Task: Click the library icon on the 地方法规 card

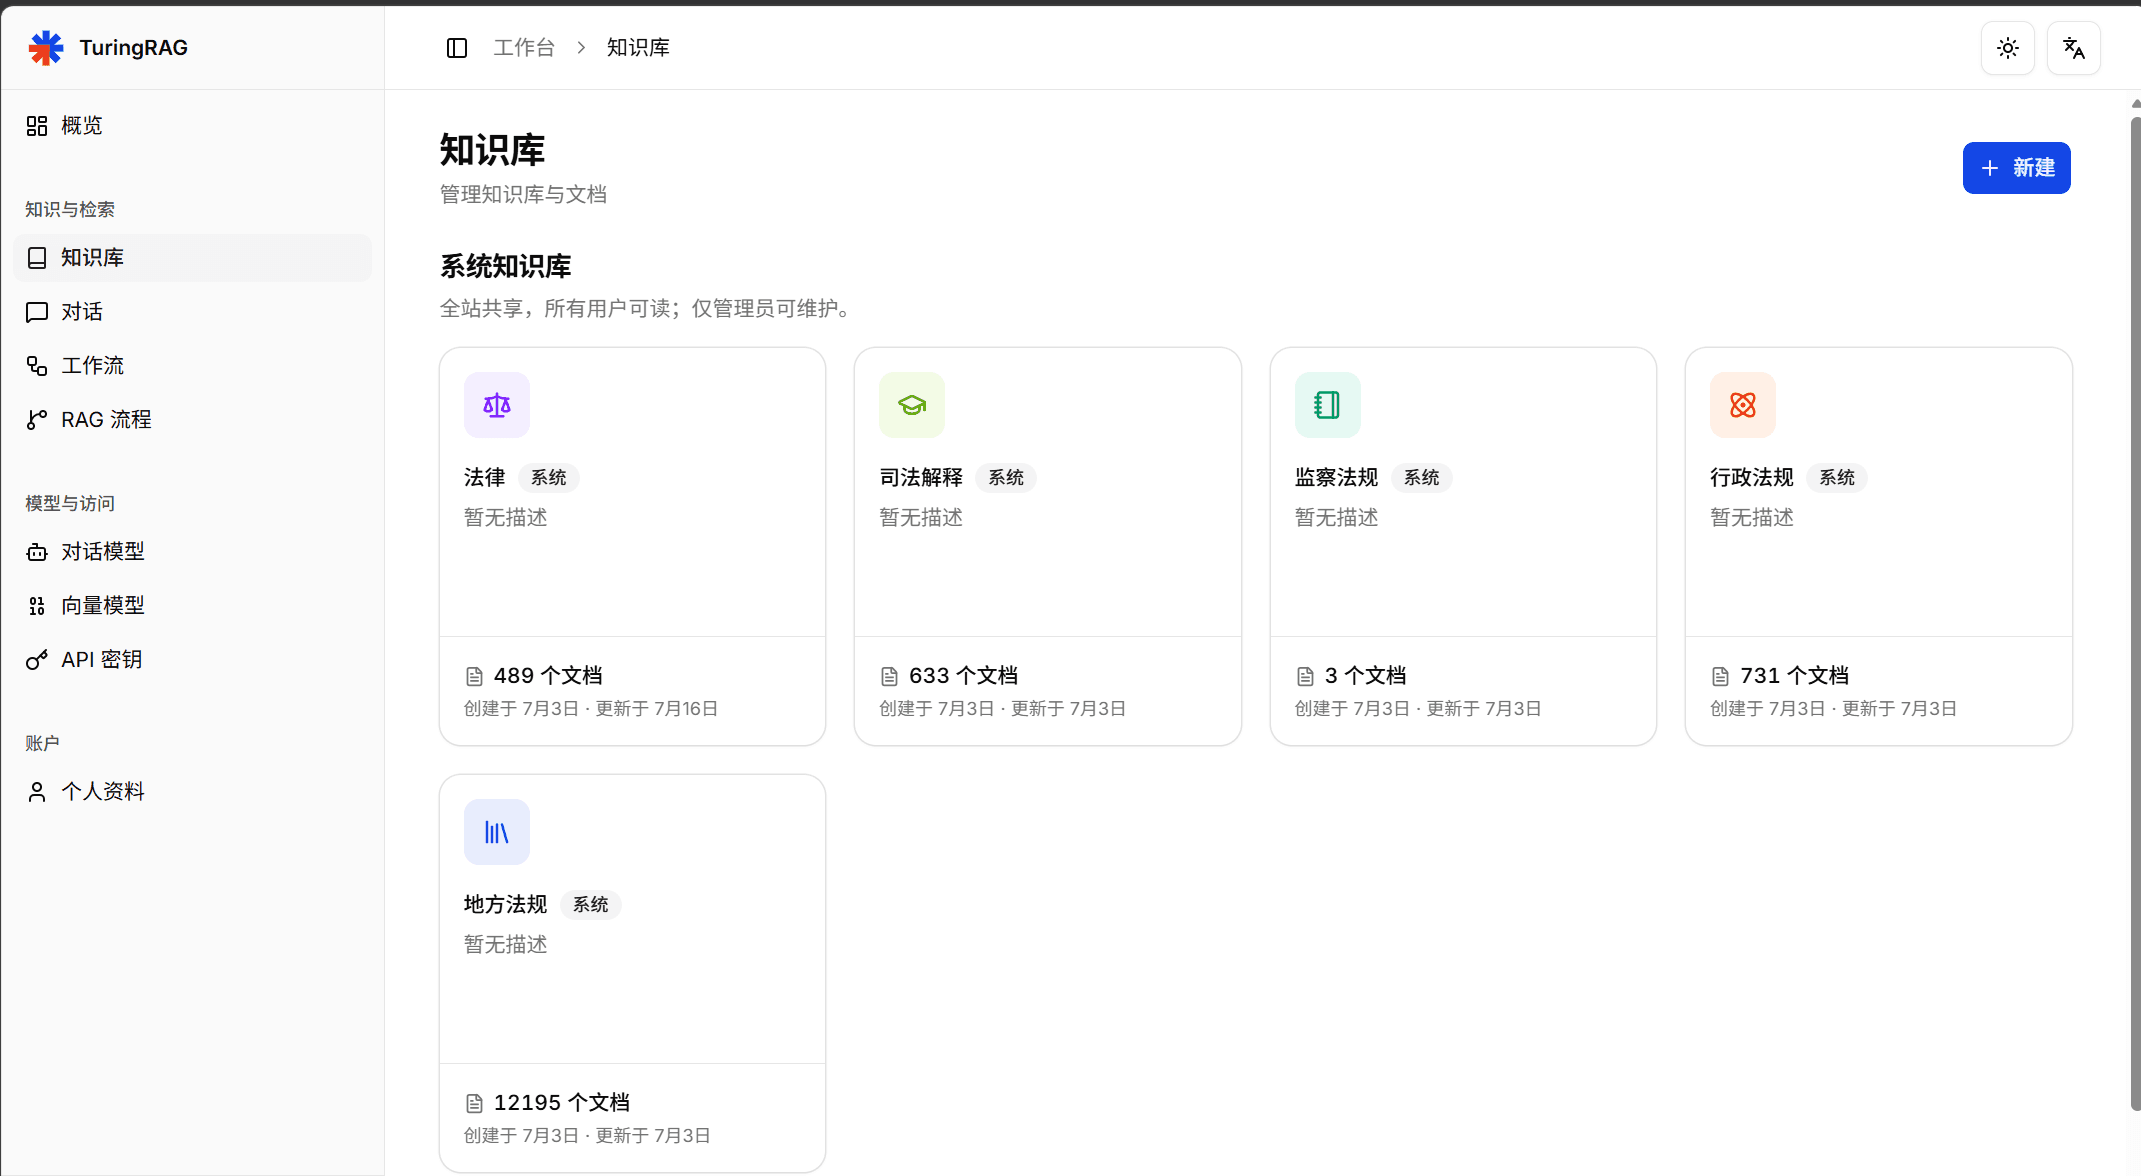Action: 497,832
